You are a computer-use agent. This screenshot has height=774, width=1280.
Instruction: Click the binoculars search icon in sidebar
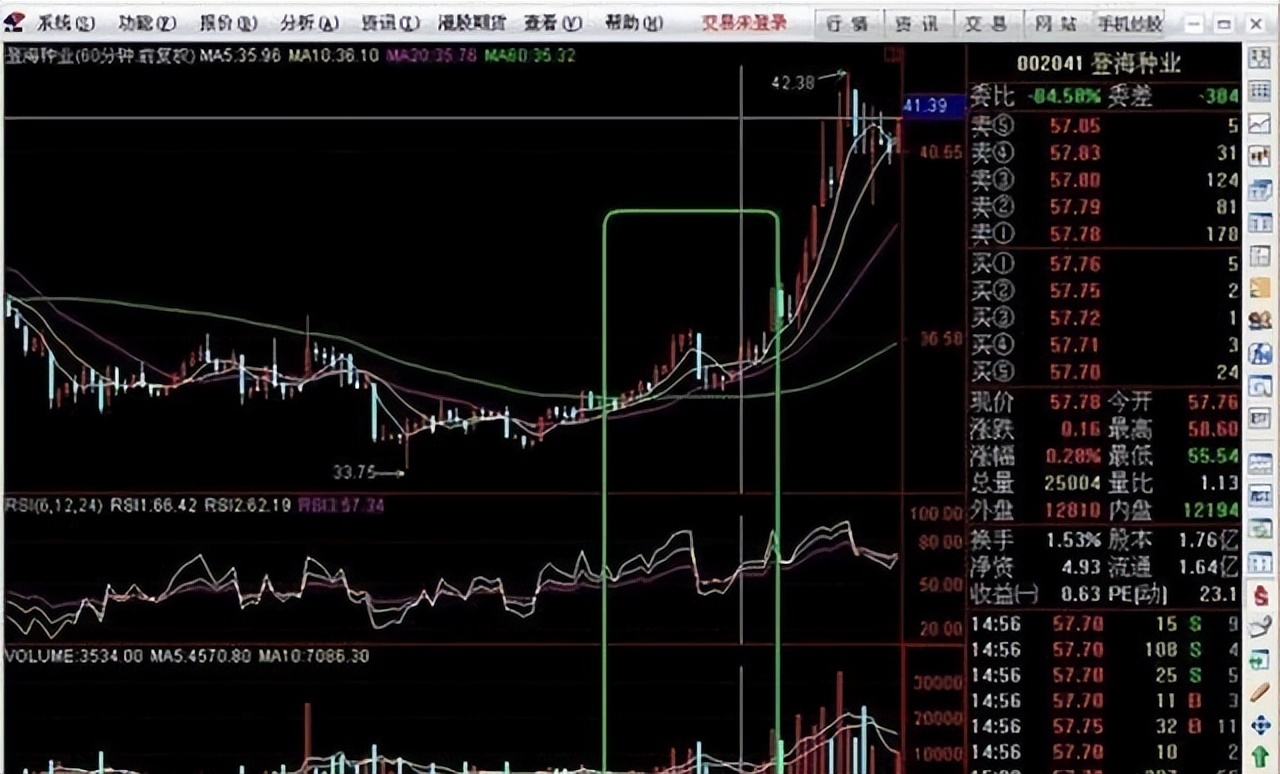click(1259, 321)
